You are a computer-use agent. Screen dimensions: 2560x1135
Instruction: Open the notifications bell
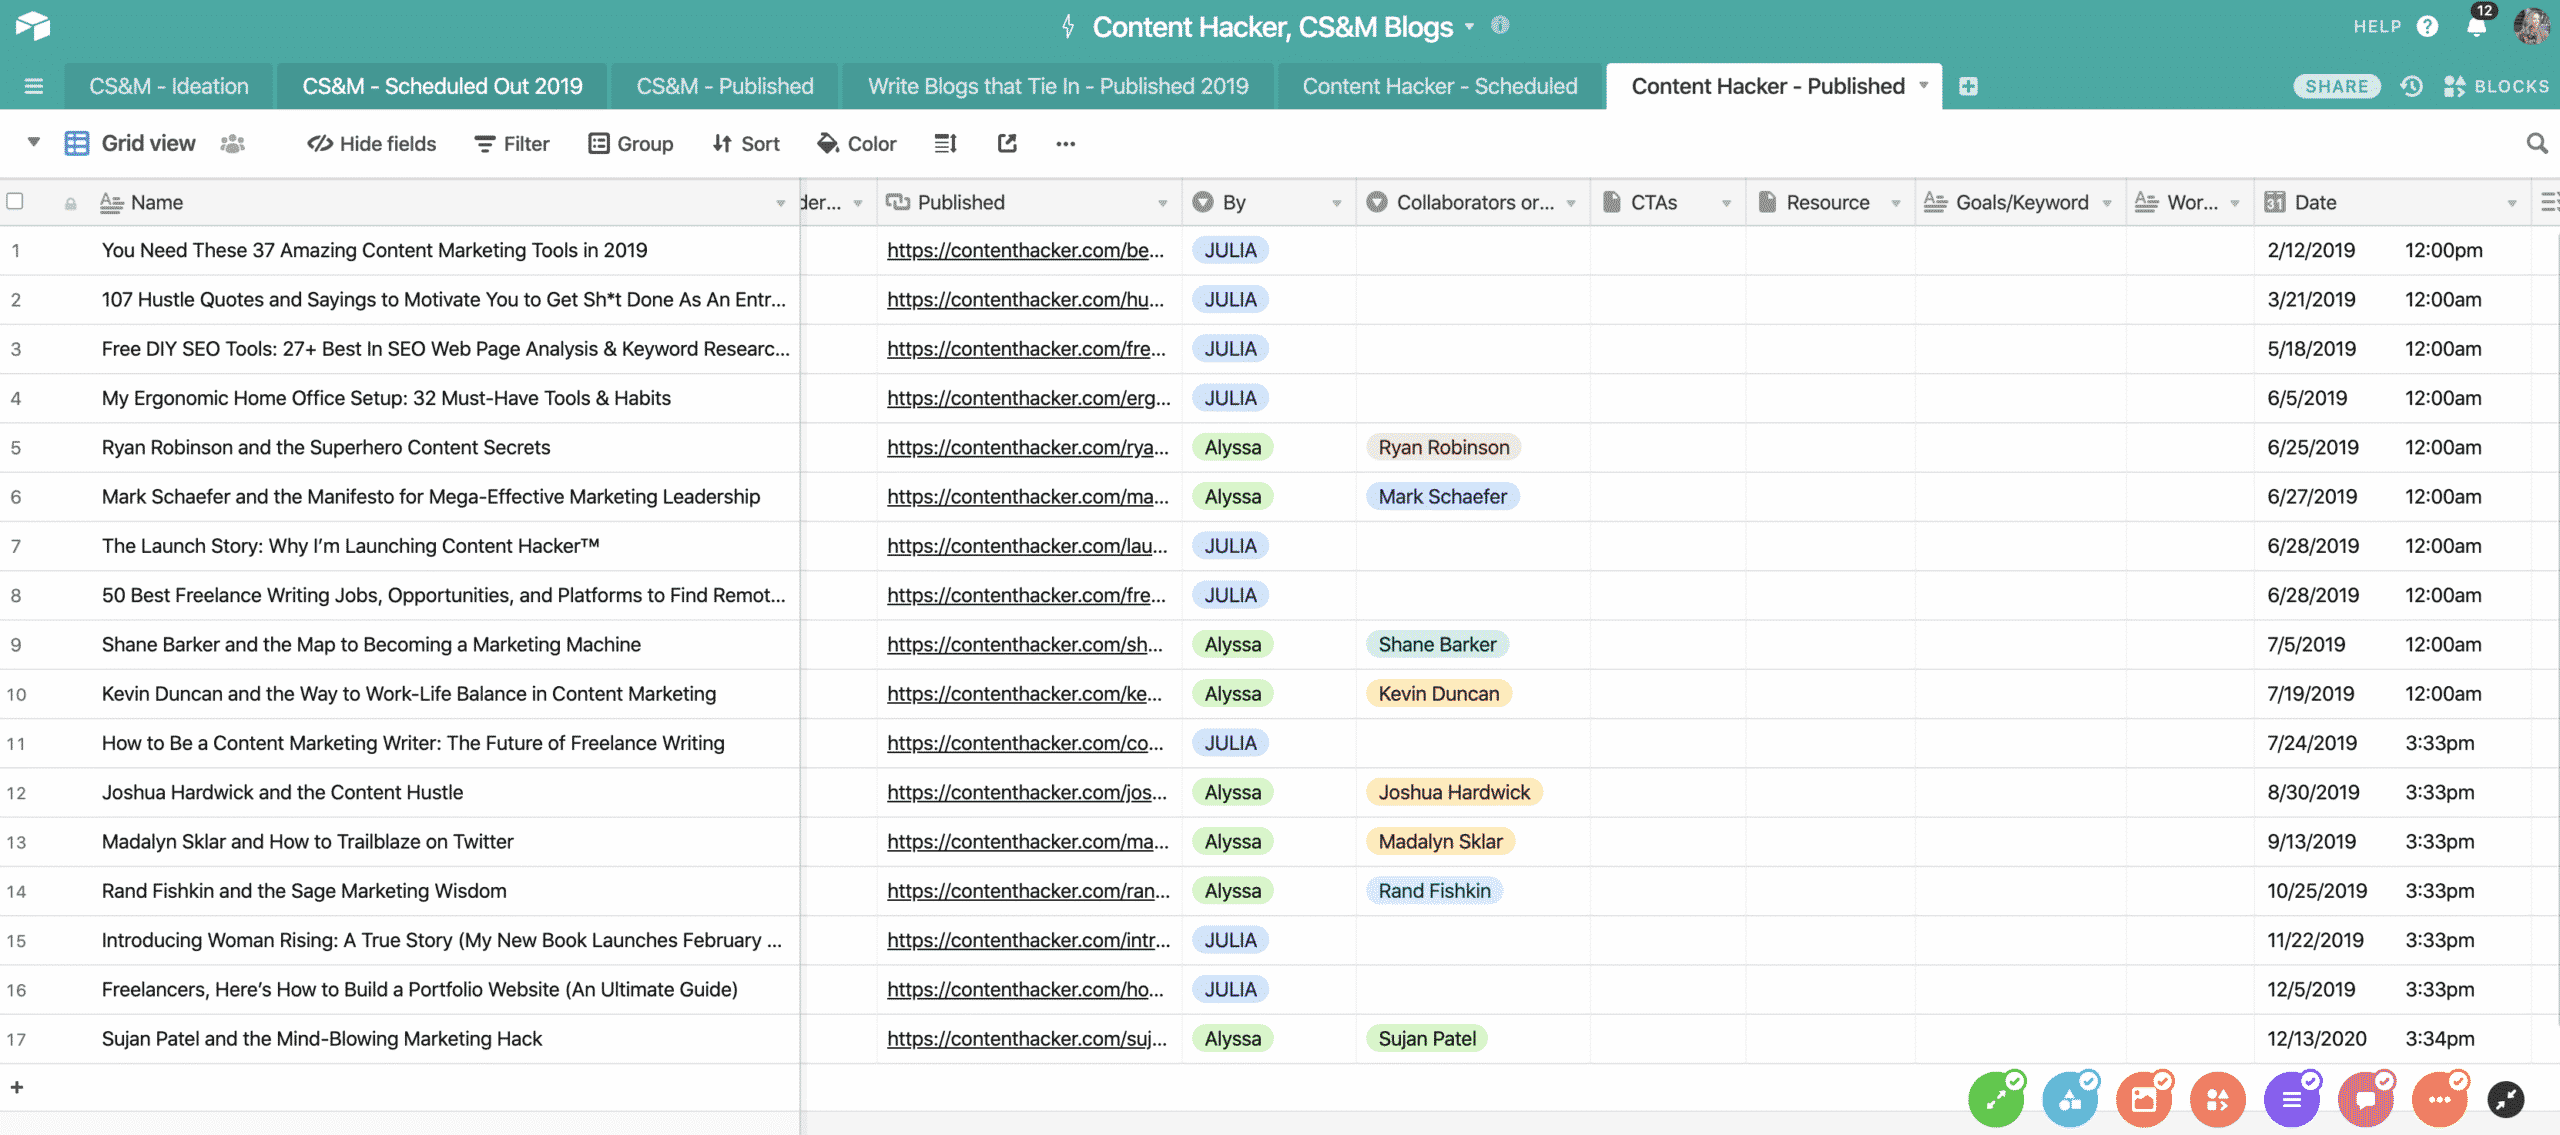[x=2476, y=25]
